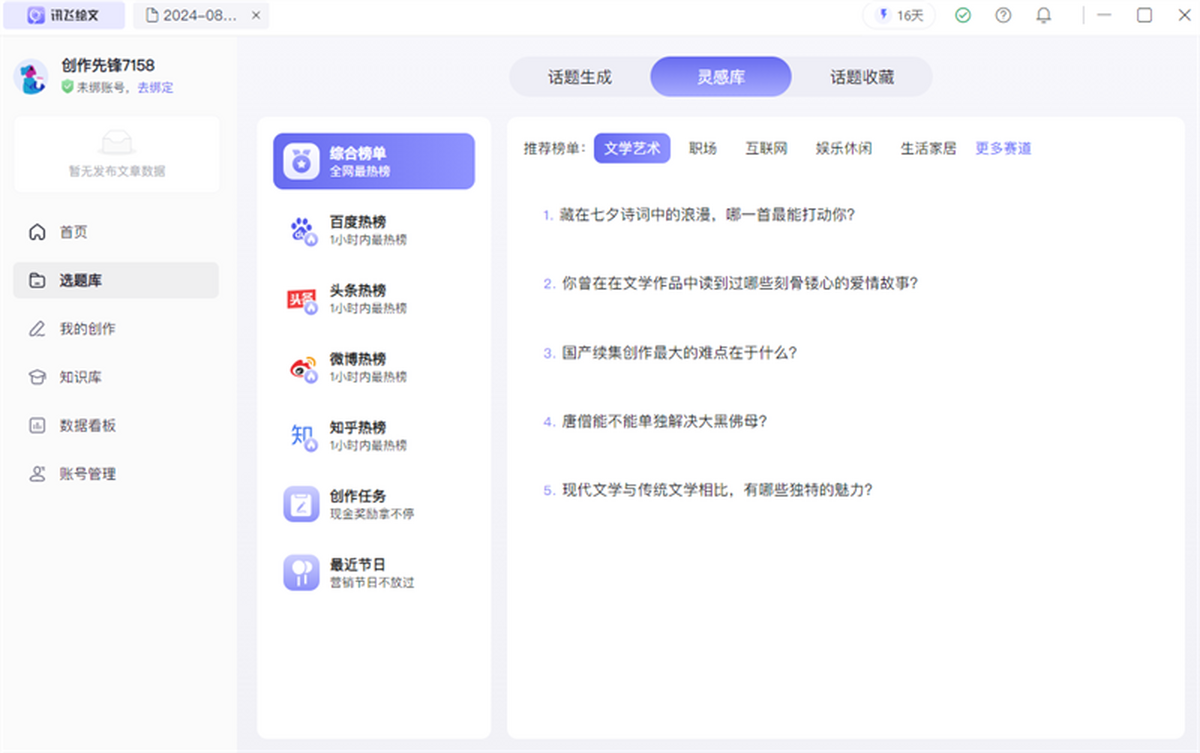Image resolution: width=1200 pixels, height=753 pixels.
Task: Click the Zhihu hot list icon
Action: coord(301,436)
